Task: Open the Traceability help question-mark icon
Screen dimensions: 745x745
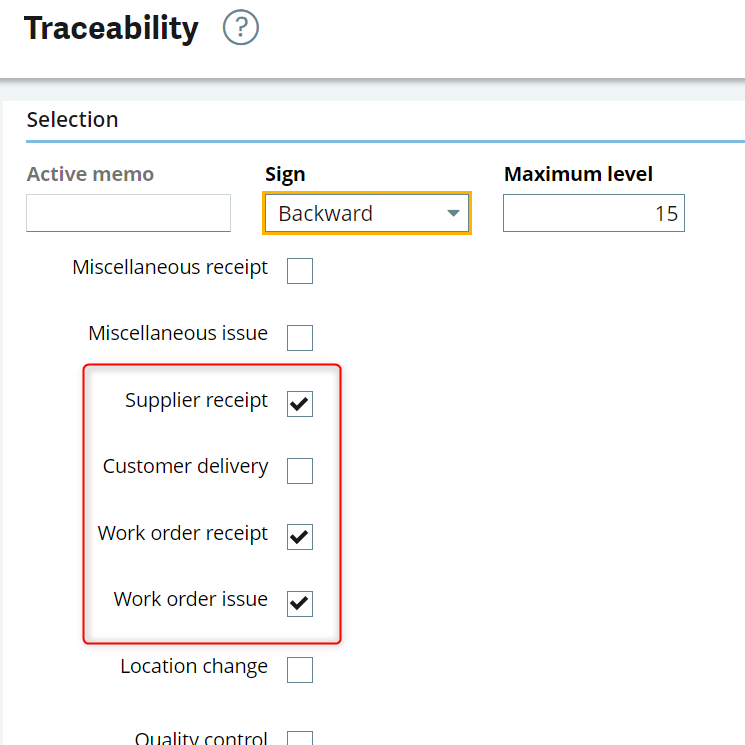Action: (241, 28)
